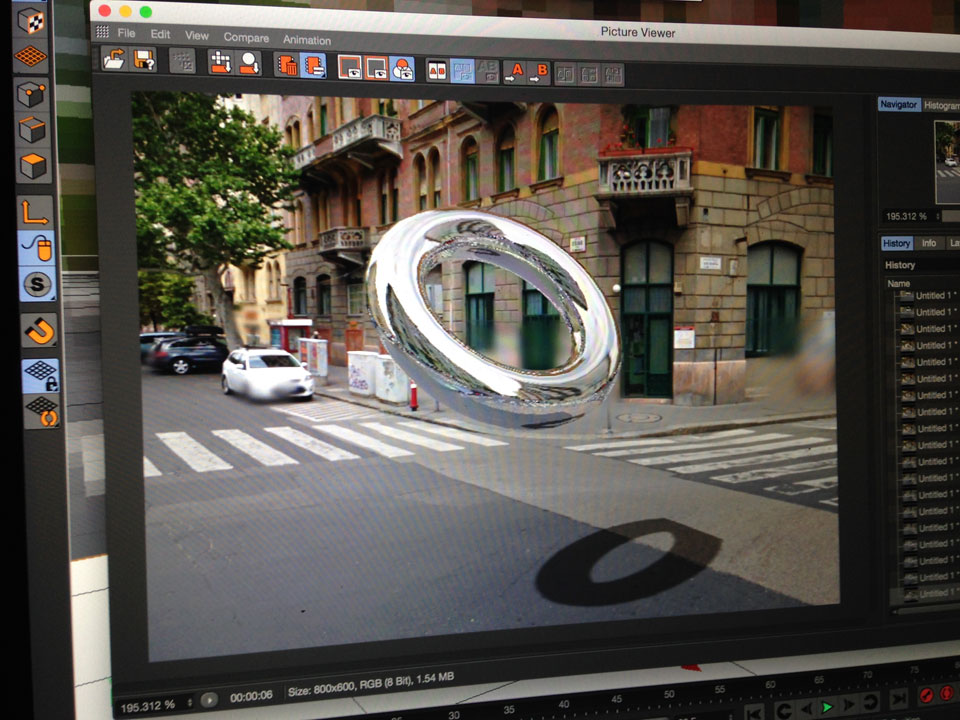960x720 pixels.
Task: Toggle the Enable Snap magnet icon
Action: (x=39, y=330)
